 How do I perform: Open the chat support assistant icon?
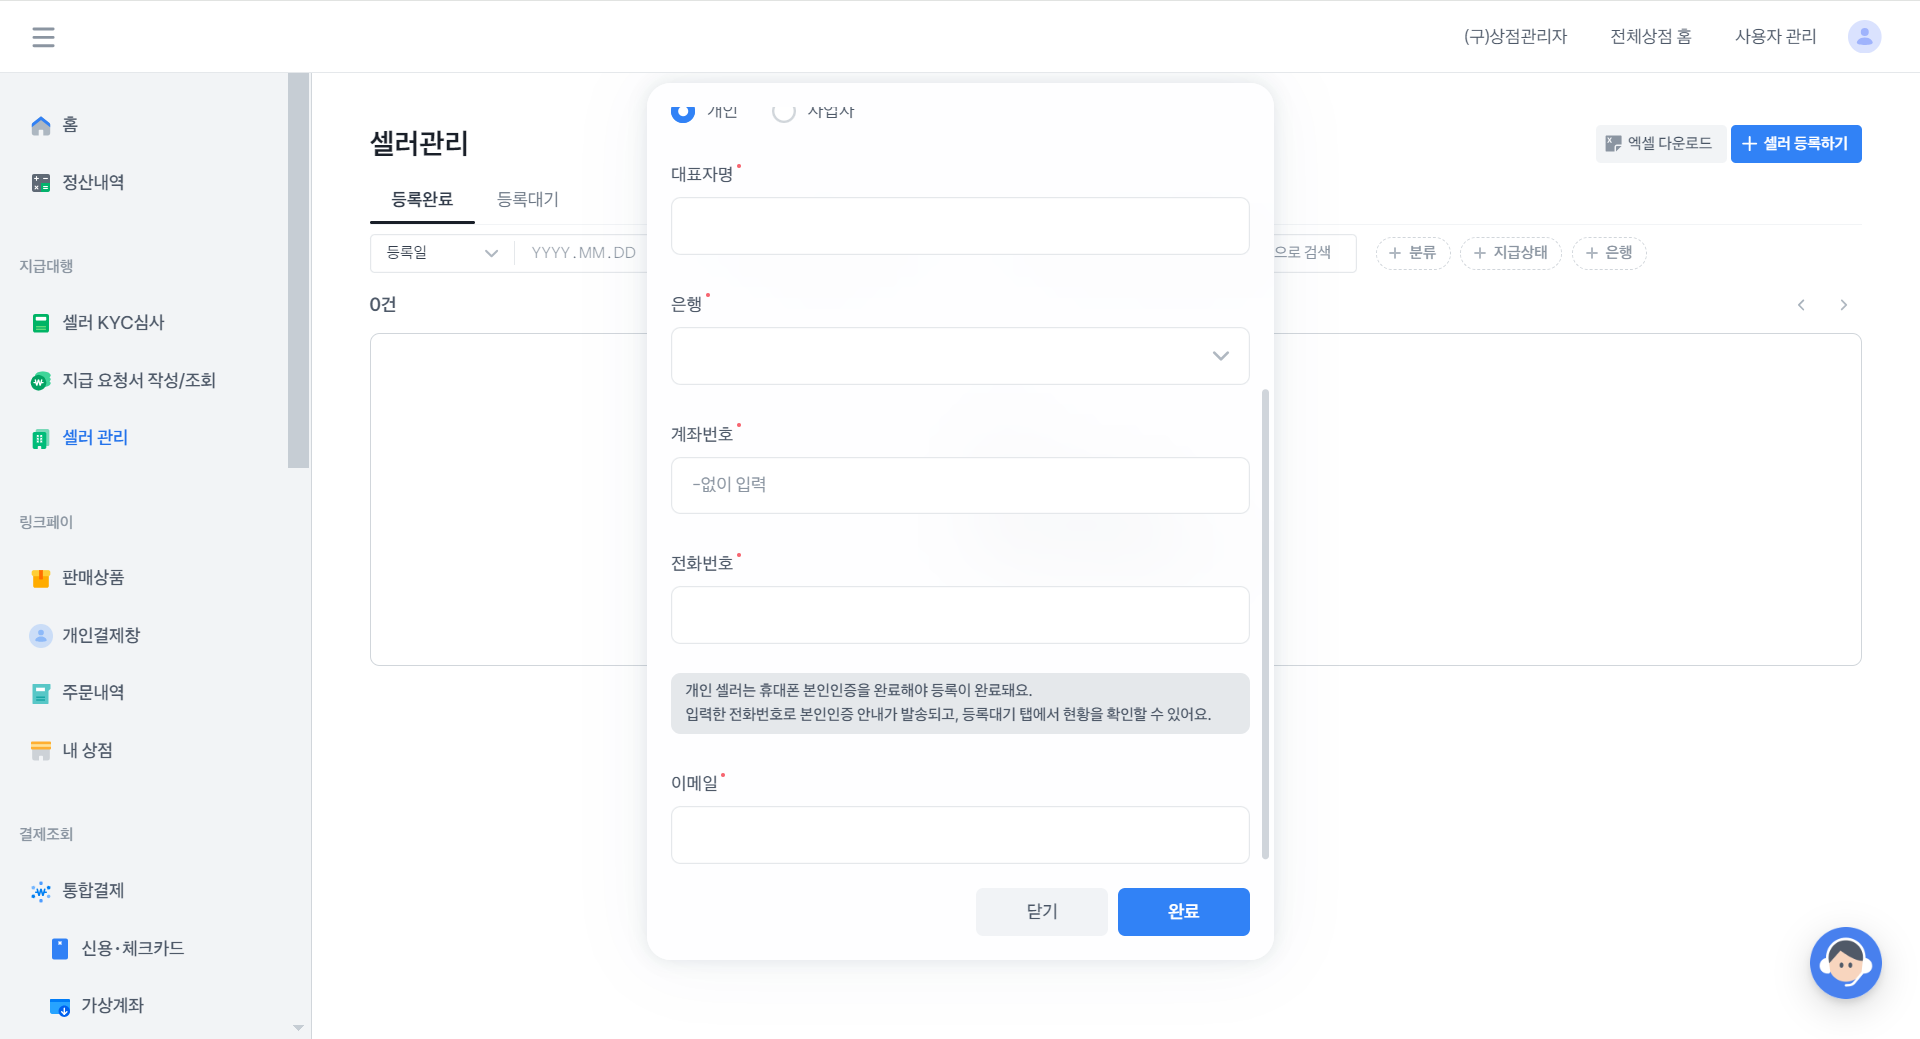1845,963
